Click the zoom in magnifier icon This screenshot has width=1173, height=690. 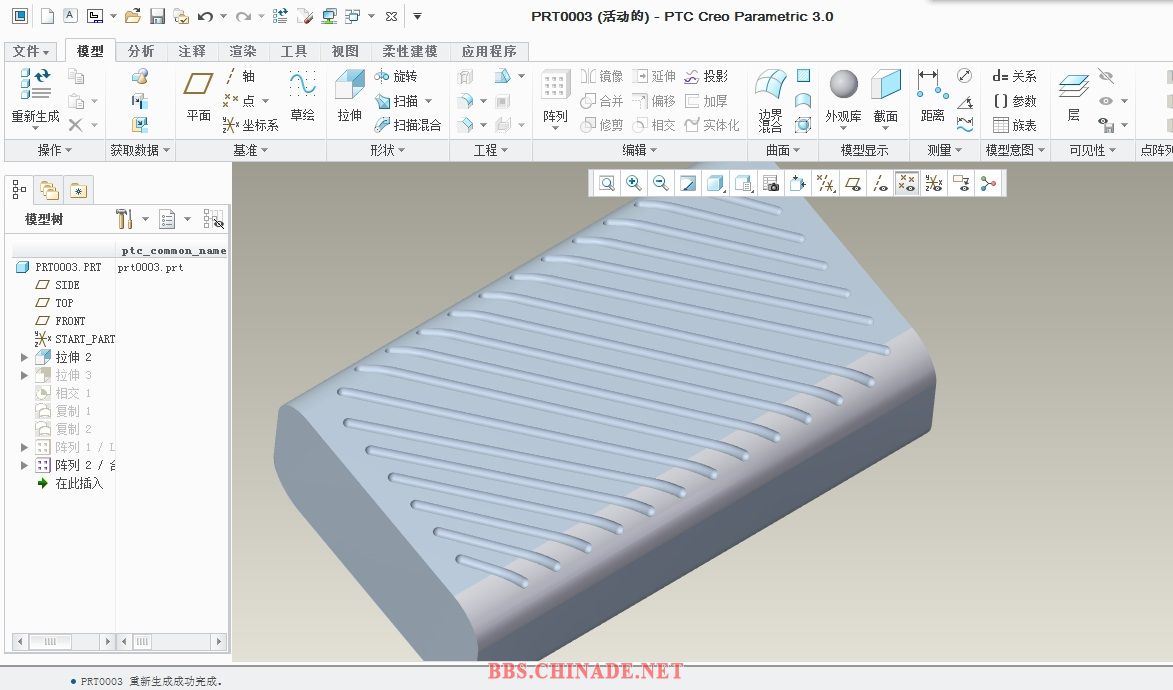(633, 183)
